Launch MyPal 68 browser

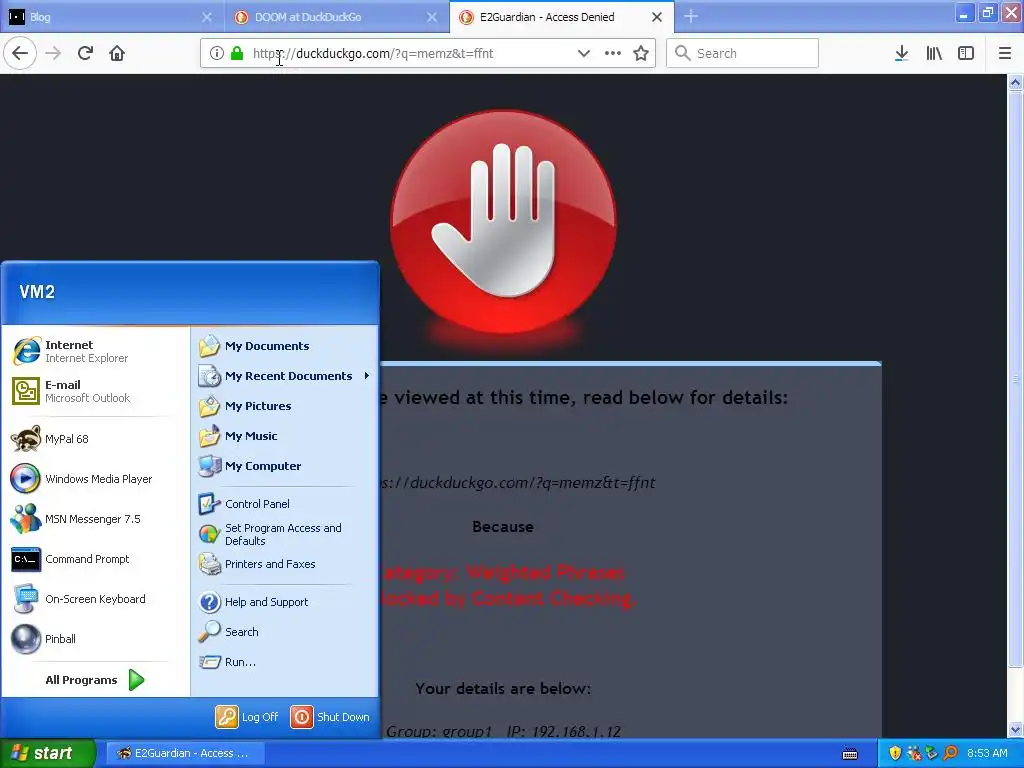(95, 439)
